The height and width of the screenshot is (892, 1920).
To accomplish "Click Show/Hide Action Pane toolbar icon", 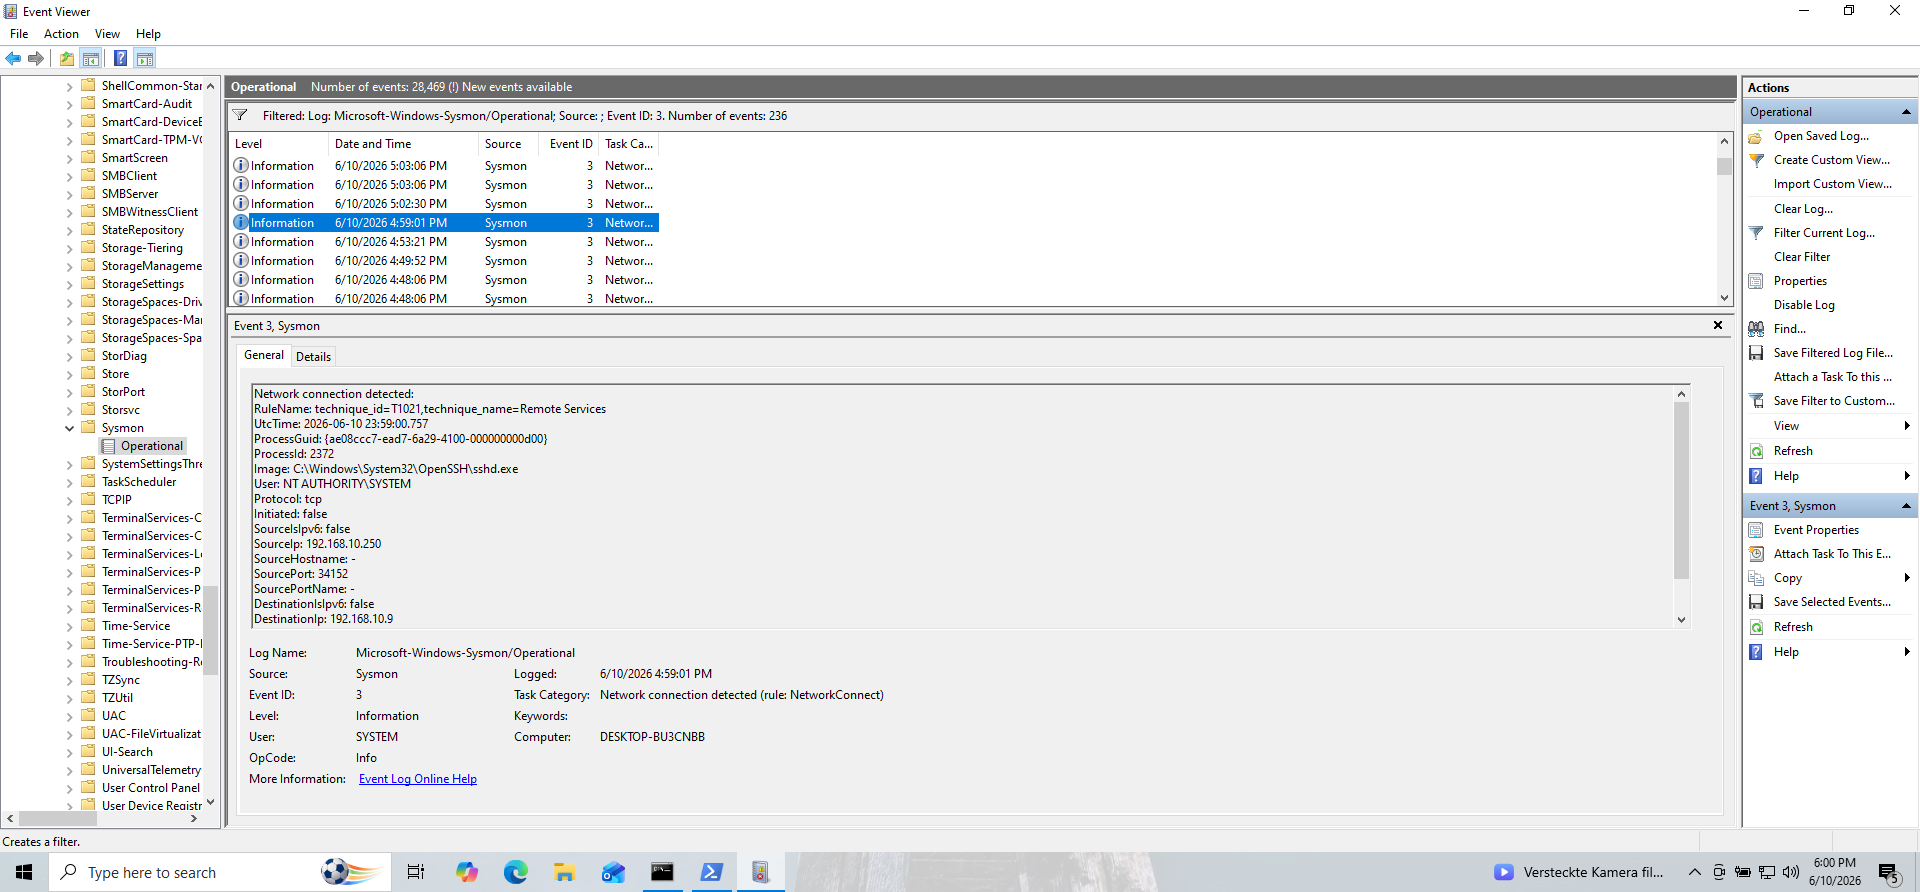I will (145, 59).
